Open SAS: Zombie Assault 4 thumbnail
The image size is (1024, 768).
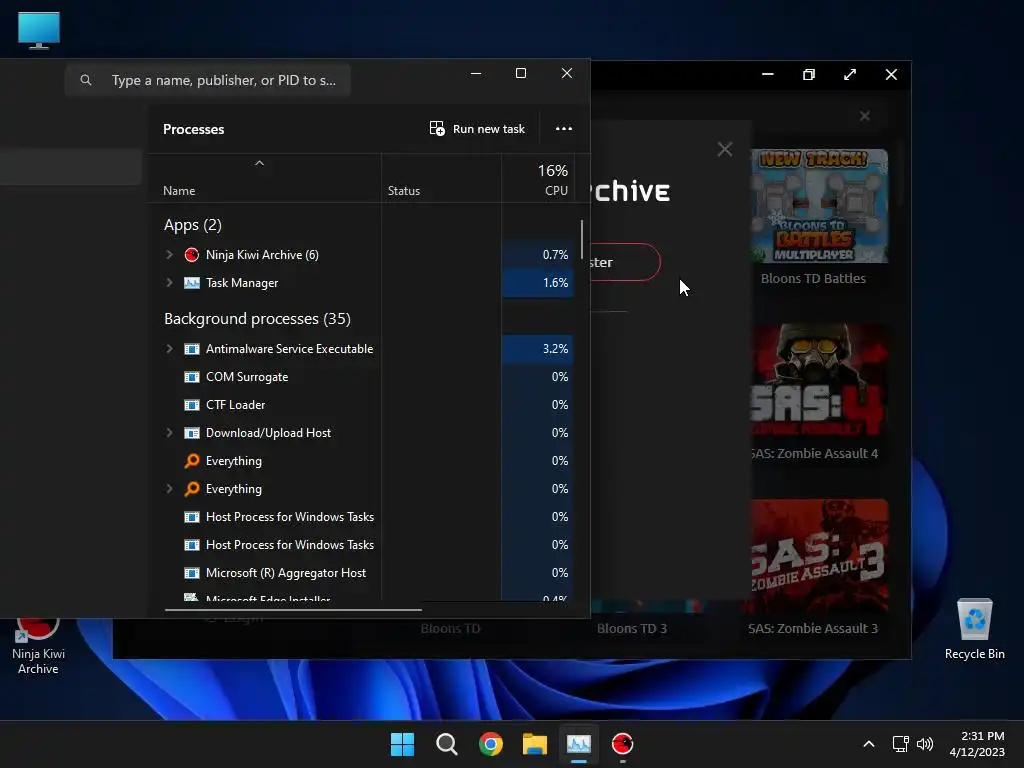(819, 381)
